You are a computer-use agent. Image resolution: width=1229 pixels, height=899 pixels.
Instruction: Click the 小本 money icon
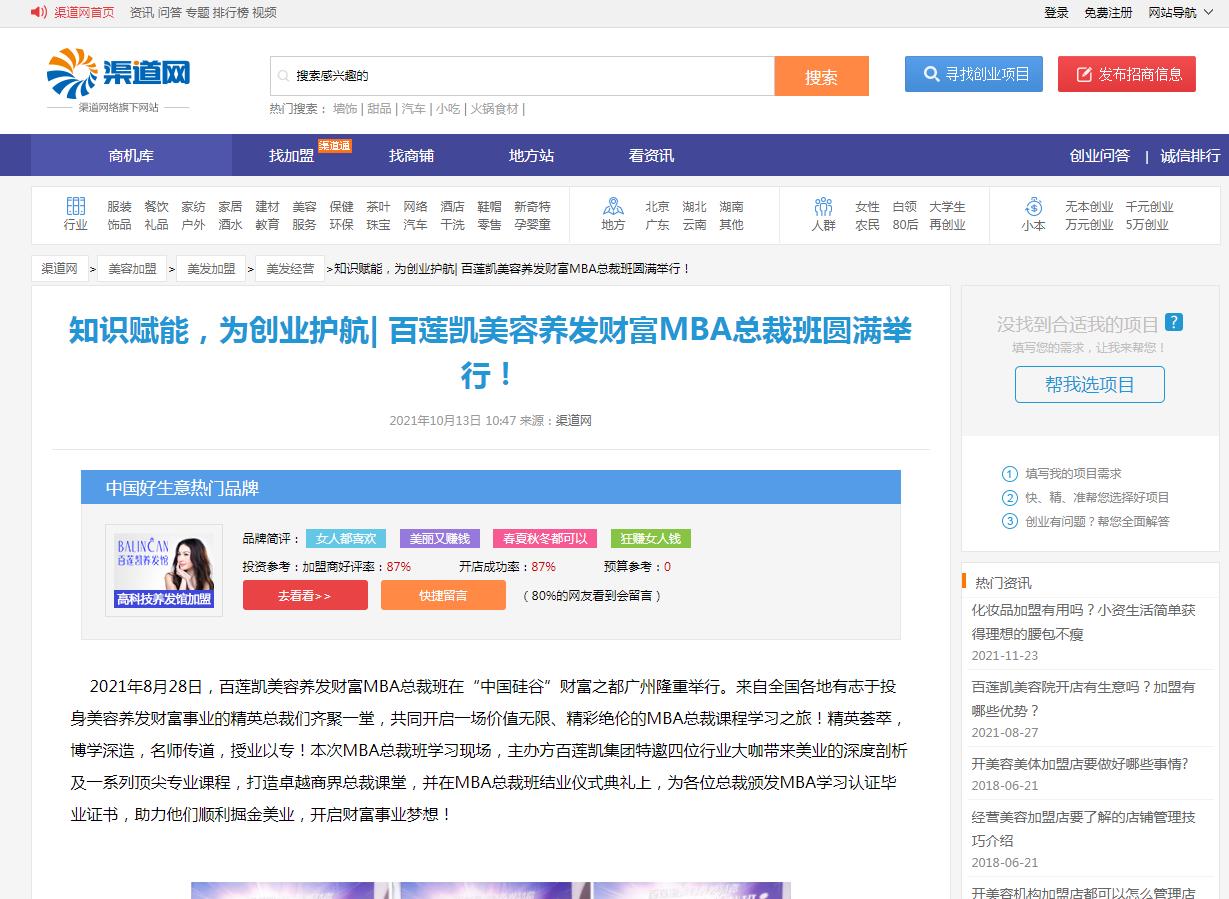tap(1033, 206)
